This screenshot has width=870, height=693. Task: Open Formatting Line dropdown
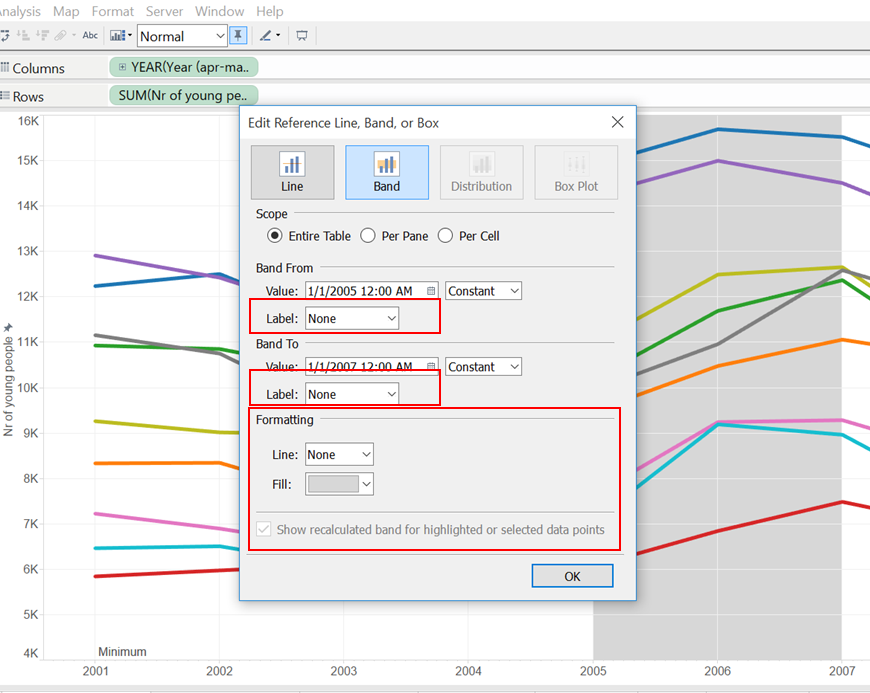tap(339, 454)
